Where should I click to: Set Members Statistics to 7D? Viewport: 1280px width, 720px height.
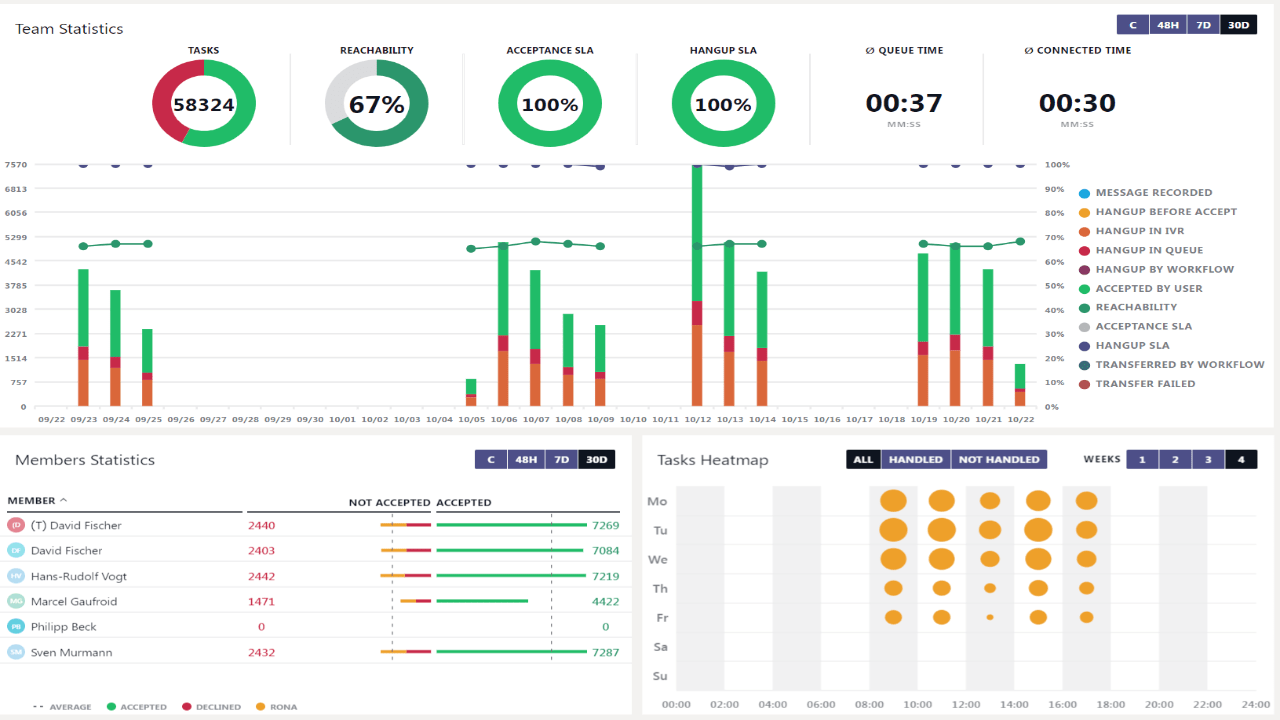tap(561, 460)
